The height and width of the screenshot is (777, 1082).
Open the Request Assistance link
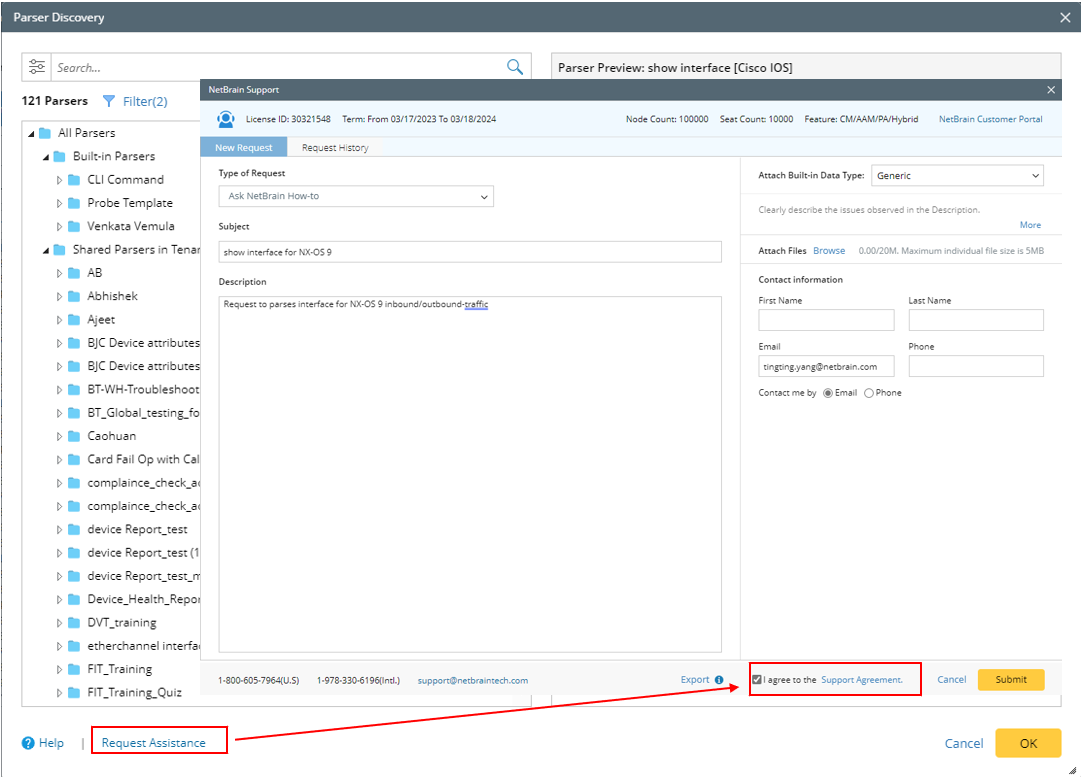(154, 743)
